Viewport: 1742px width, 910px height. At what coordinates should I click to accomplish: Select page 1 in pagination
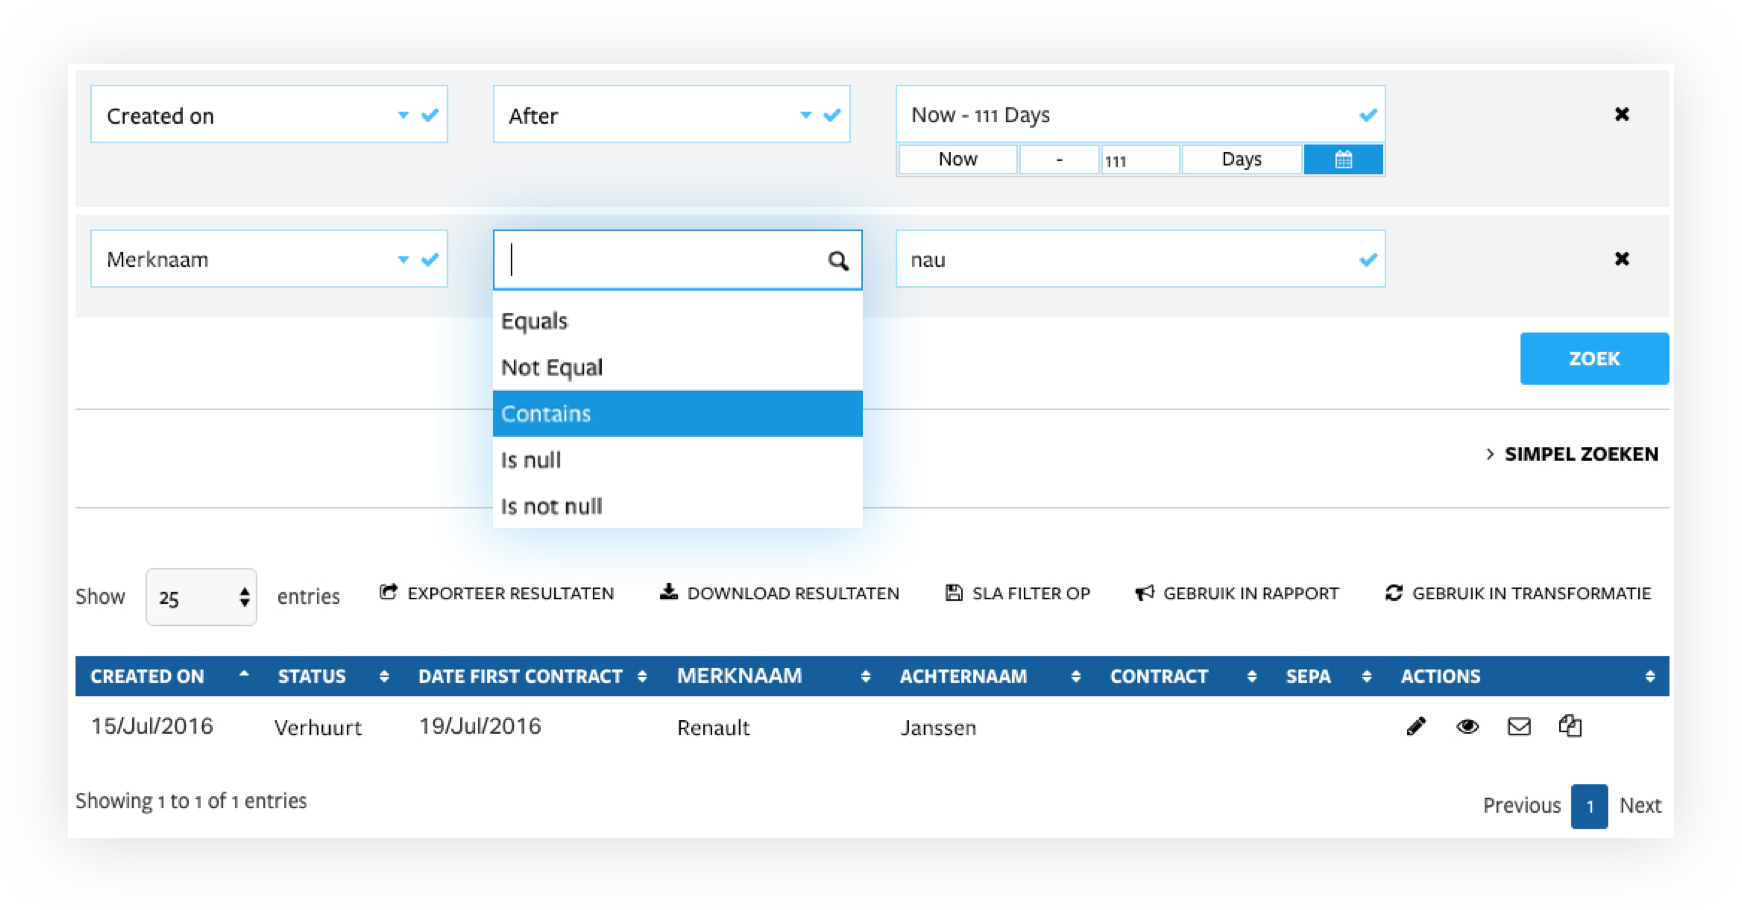point(1589,806)
